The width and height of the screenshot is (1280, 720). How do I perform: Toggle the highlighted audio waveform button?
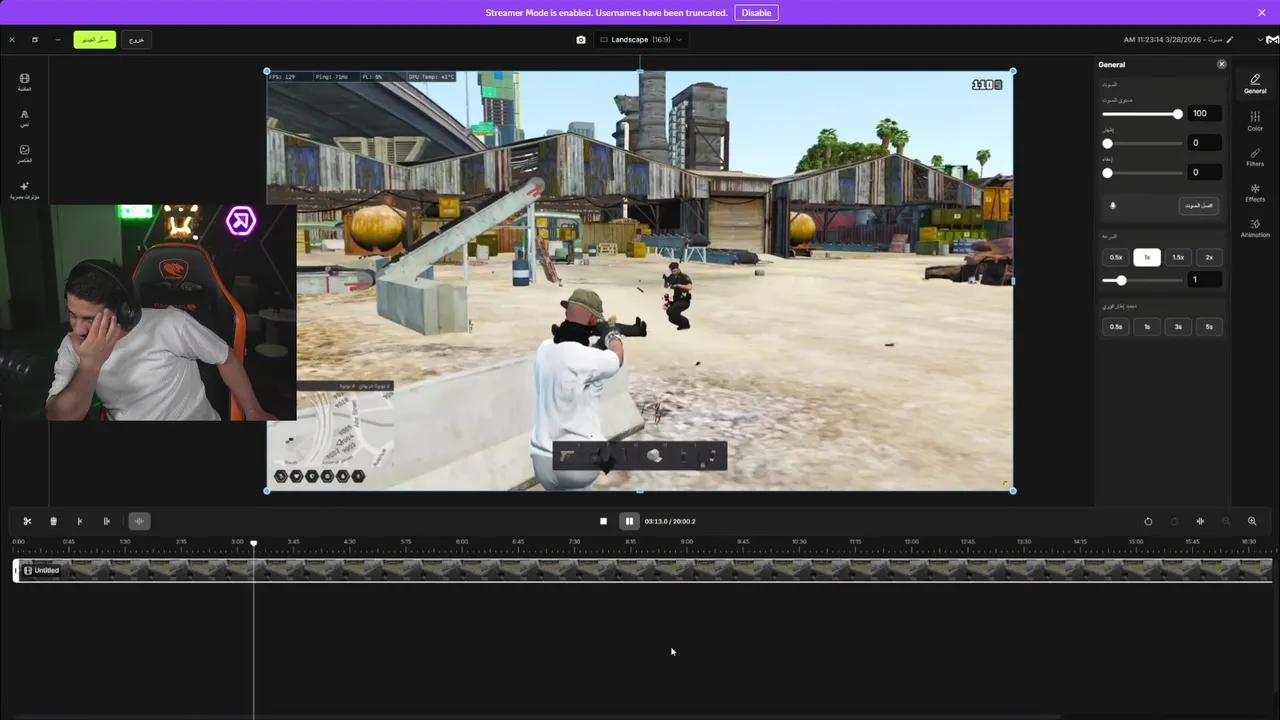(139, 521)
